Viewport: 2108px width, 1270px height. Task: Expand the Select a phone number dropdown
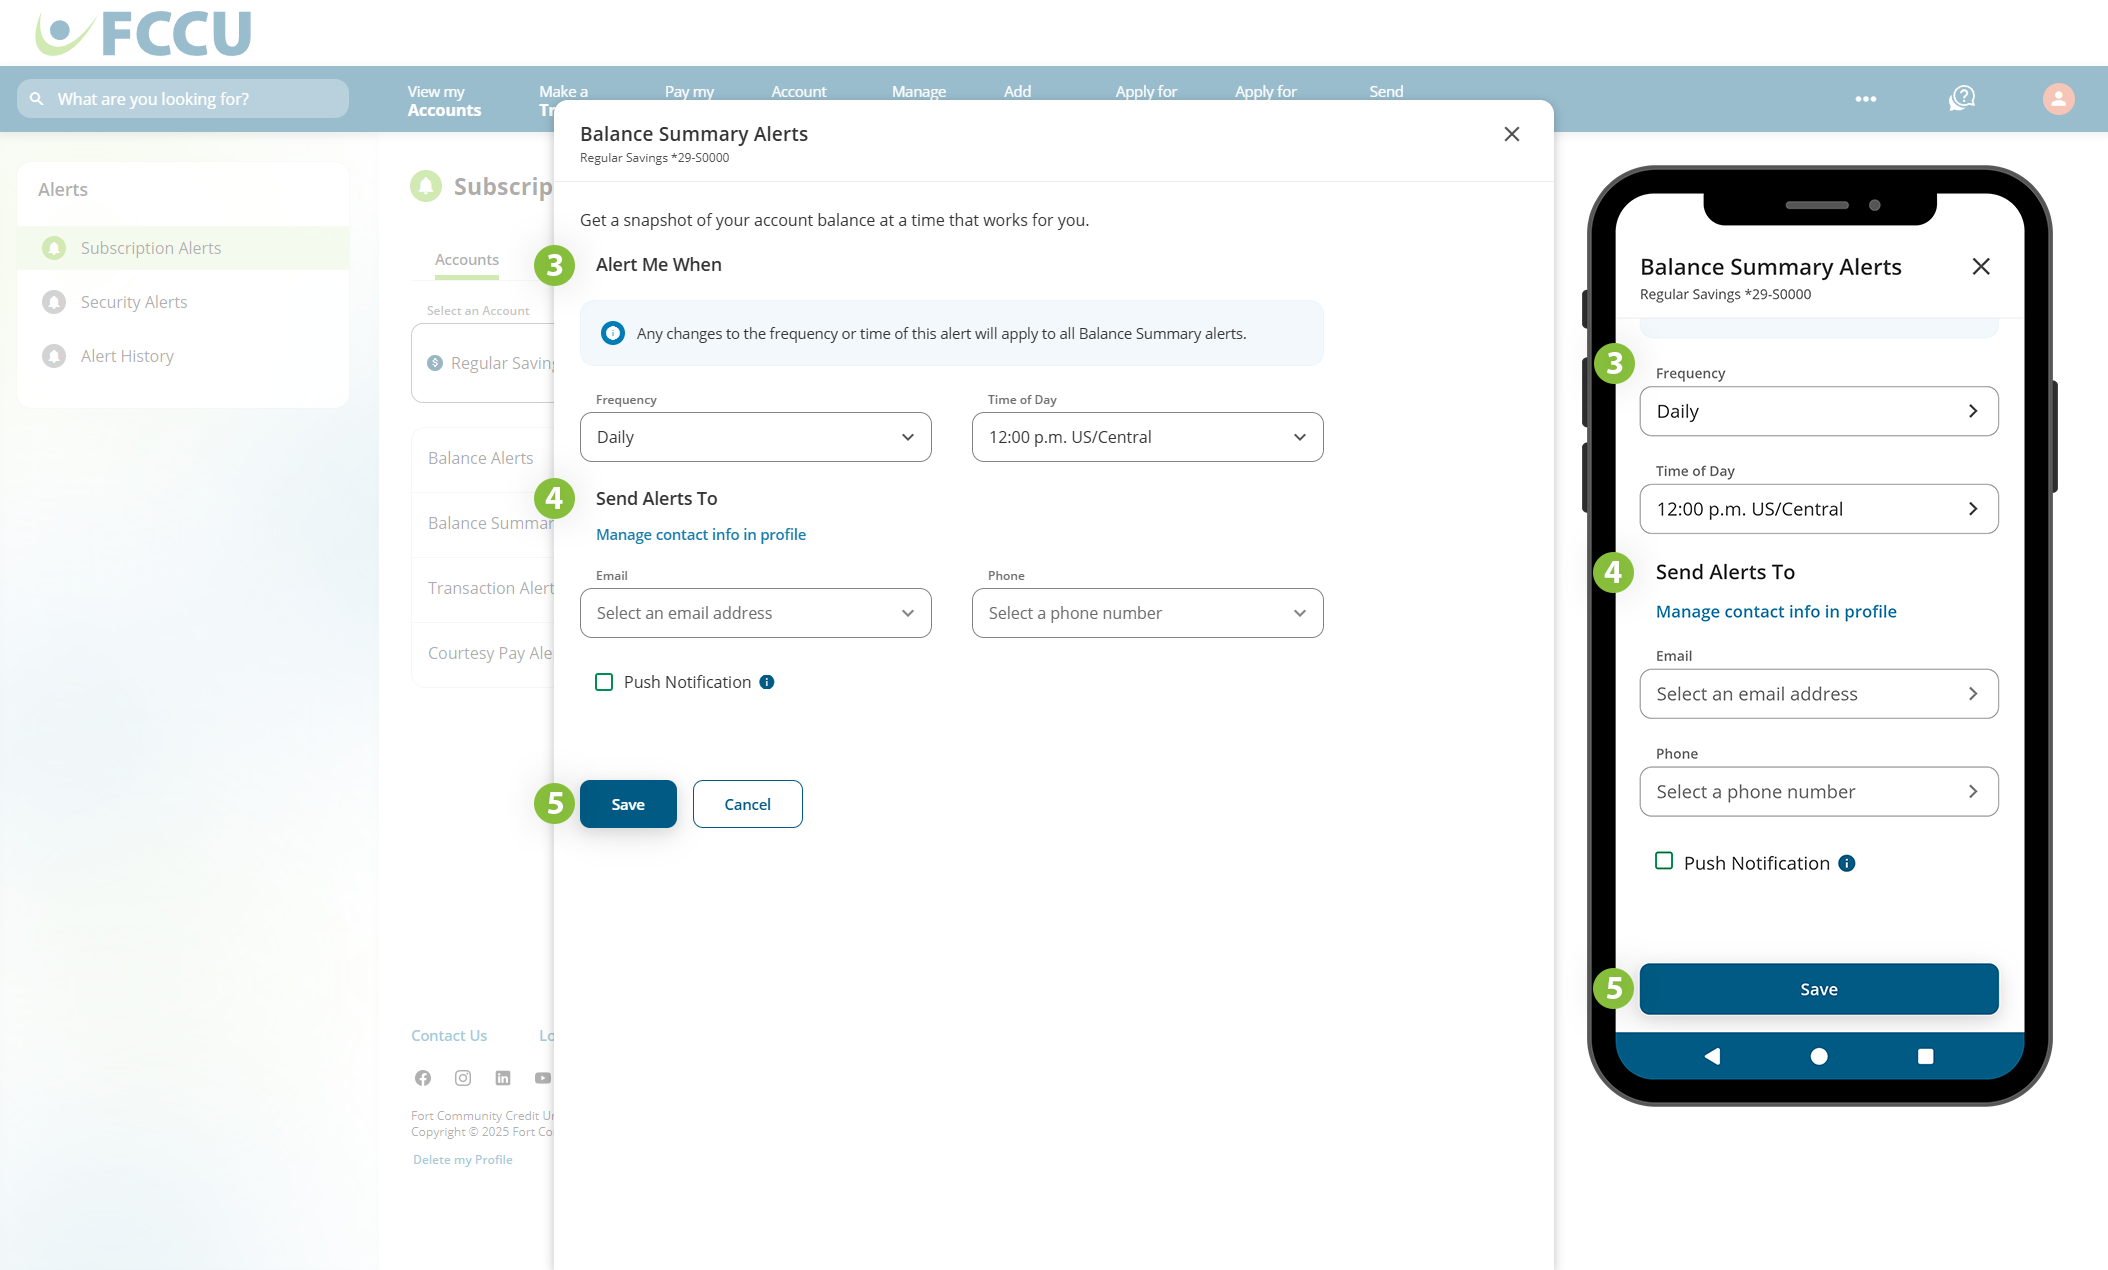tap(1147, 613)
